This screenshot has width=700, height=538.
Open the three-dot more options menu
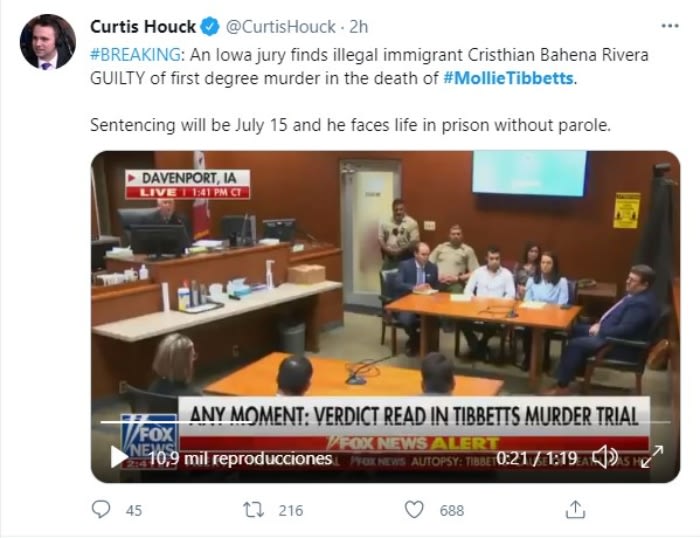670,26
